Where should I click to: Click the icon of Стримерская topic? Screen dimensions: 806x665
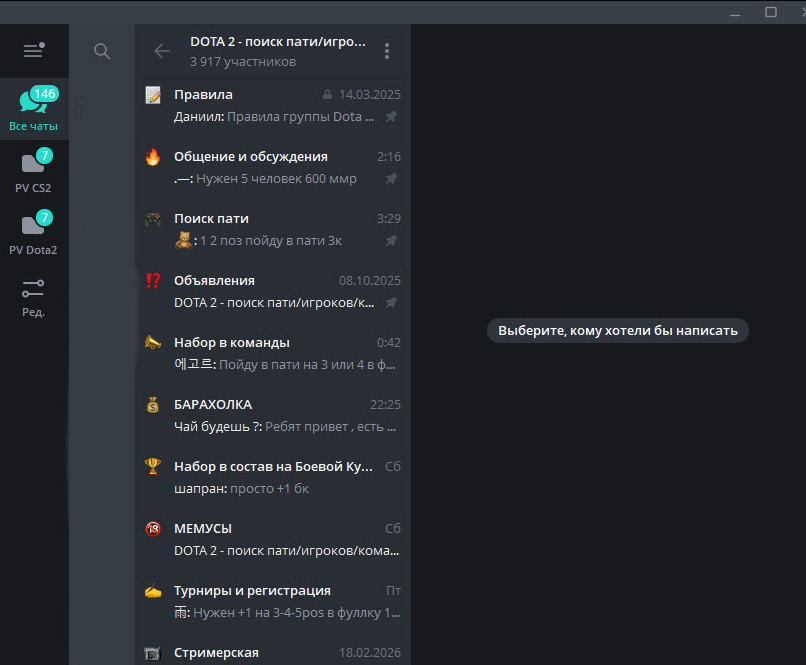[x=153, y=653]
